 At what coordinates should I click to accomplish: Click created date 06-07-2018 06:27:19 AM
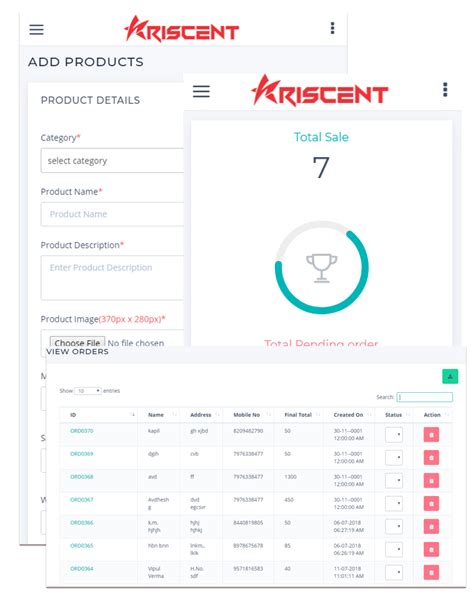[x=349, y=526]
